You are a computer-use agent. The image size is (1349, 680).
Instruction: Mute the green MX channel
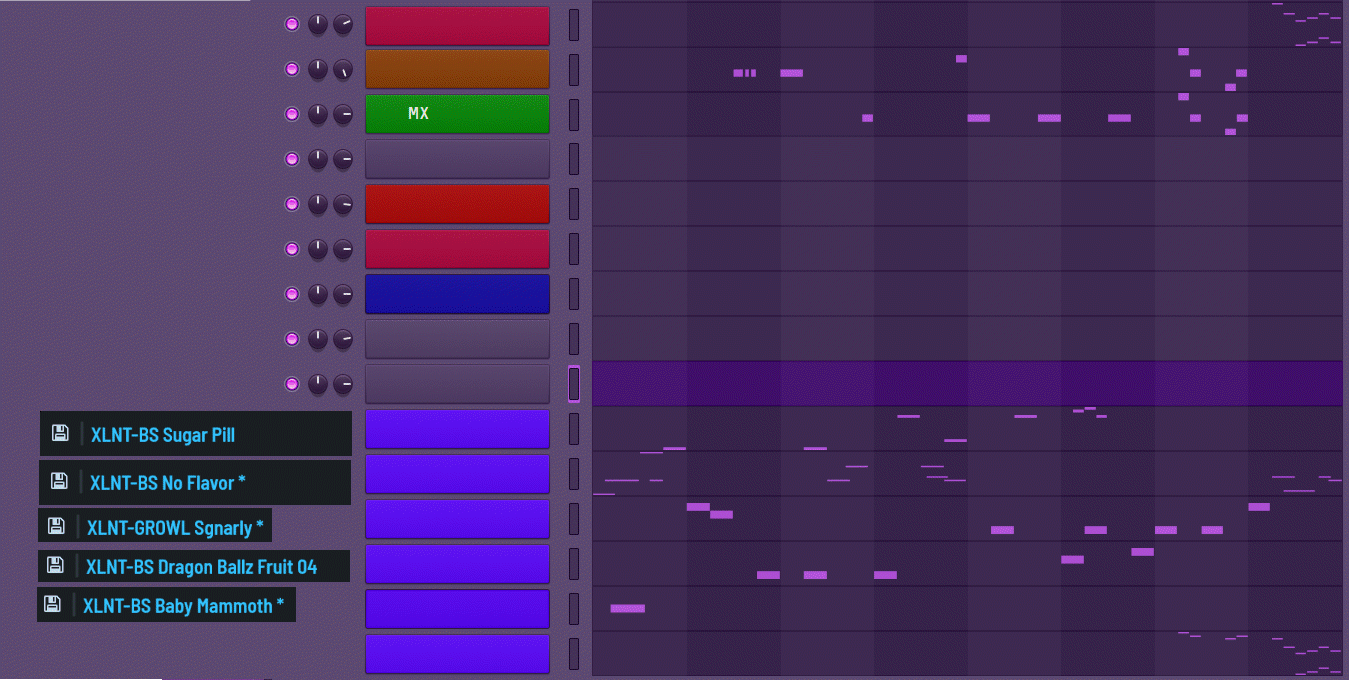pos(292,114)
